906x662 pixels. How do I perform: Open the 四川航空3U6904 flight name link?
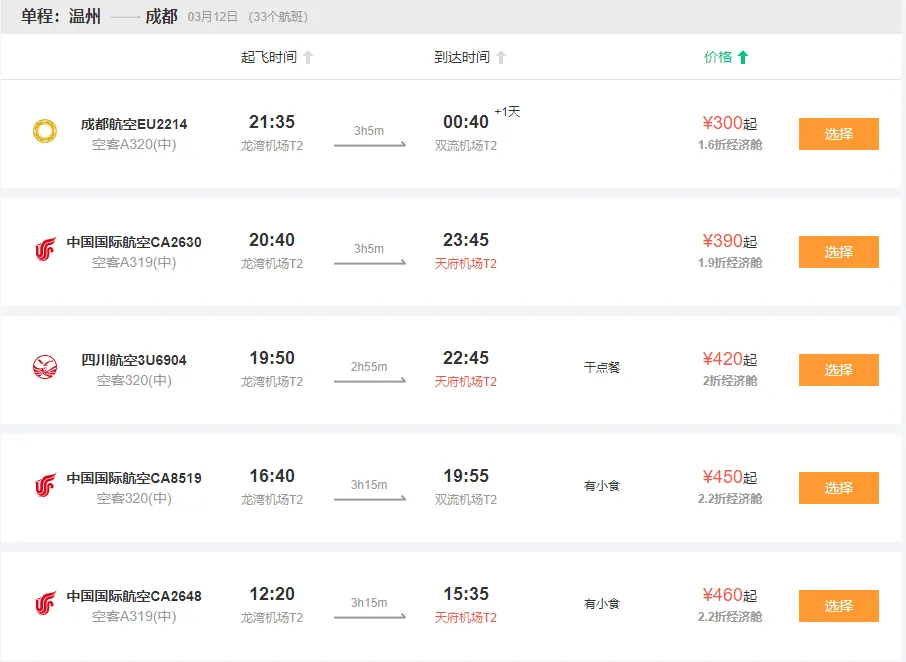click(x=134, y=360)
